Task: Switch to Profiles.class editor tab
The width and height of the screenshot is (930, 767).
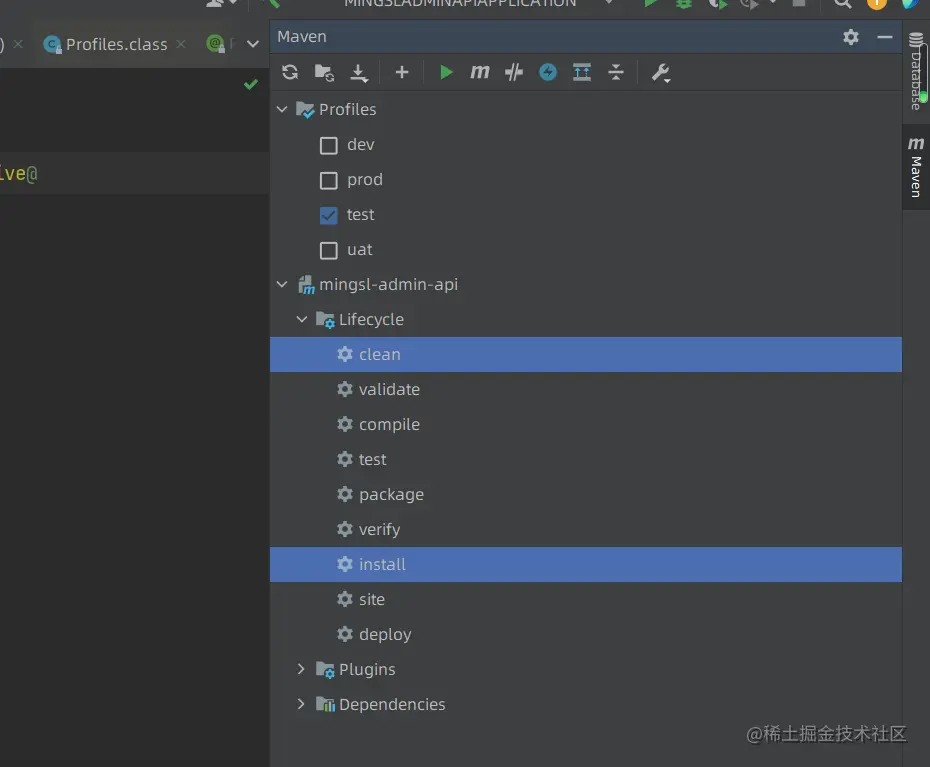Action: pyautogui.click(x=116, y=44)
